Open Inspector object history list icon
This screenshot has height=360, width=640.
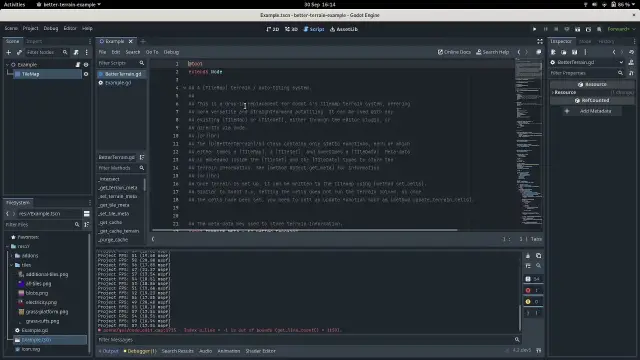[x=631, y=52]
